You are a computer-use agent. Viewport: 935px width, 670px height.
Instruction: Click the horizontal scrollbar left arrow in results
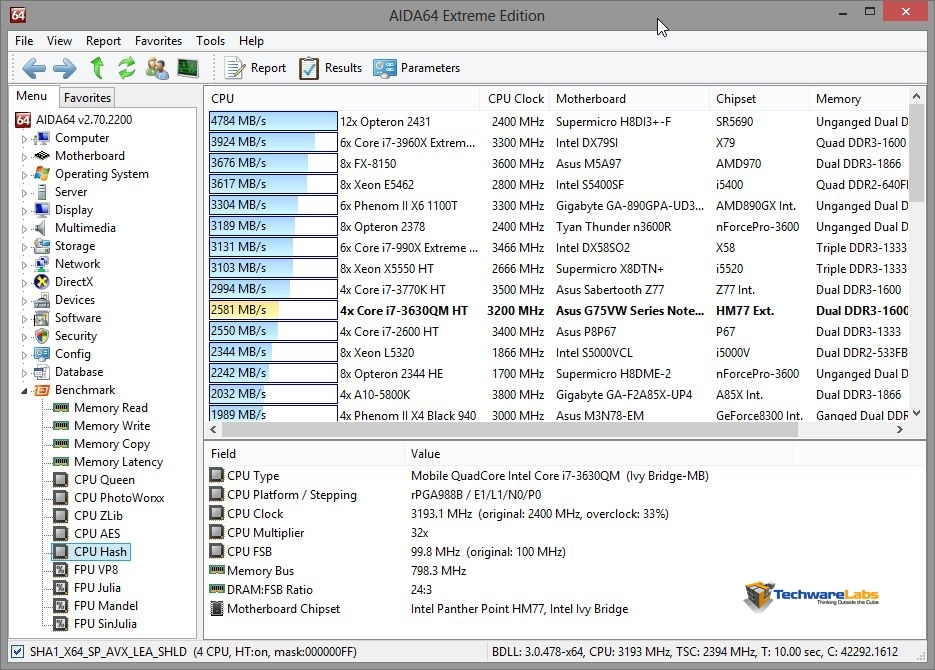(213, 429)
